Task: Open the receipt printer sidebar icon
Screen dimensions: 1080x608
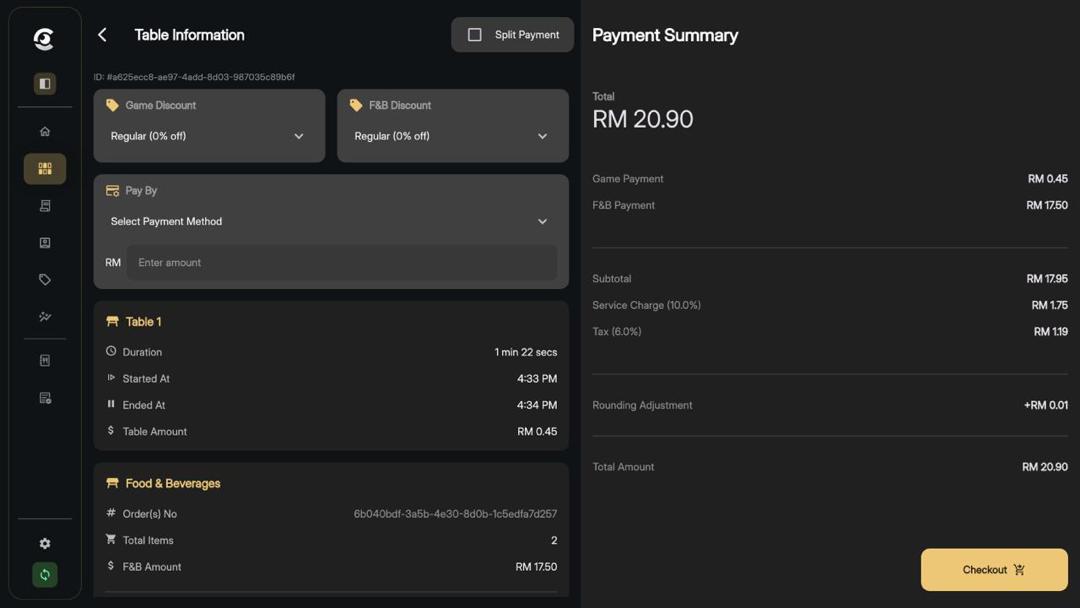Action: point(44,205)
